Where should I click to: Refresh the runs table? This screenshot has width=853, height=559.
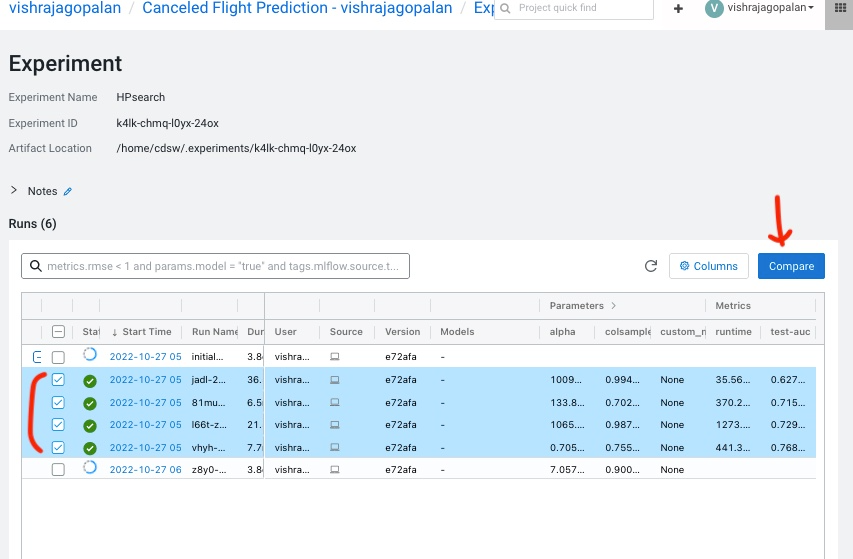(x=651, y=266)
